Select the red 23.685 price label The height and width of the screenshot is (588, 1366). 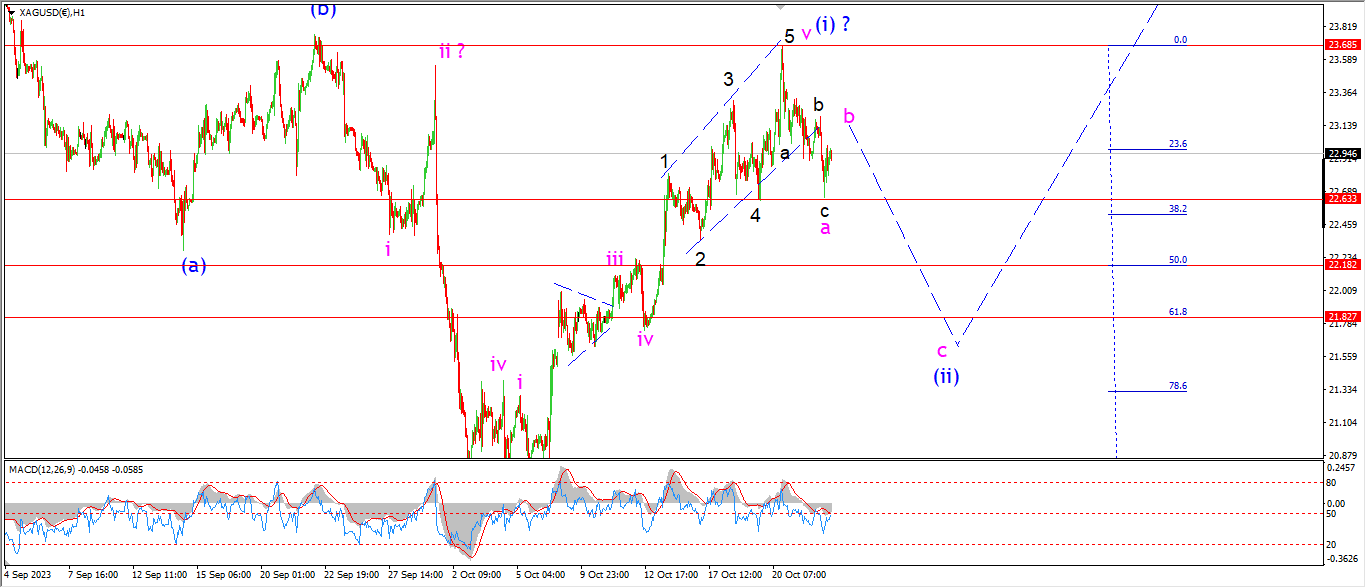coord(1340,45)
